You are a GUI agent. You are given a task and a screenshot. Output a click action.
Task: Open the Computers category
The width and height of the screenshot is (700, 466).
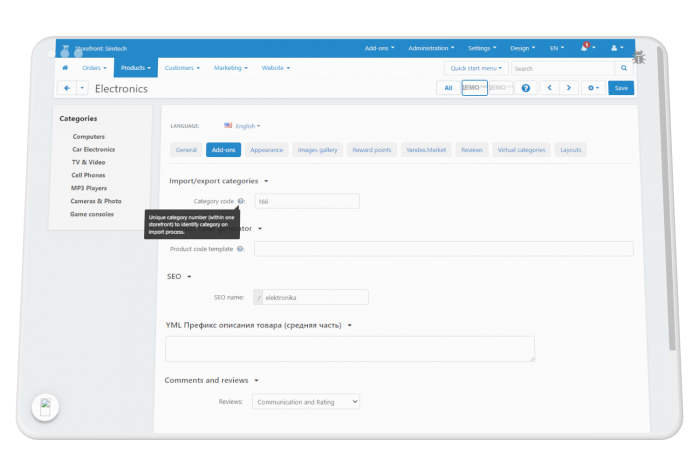[88, 137]
